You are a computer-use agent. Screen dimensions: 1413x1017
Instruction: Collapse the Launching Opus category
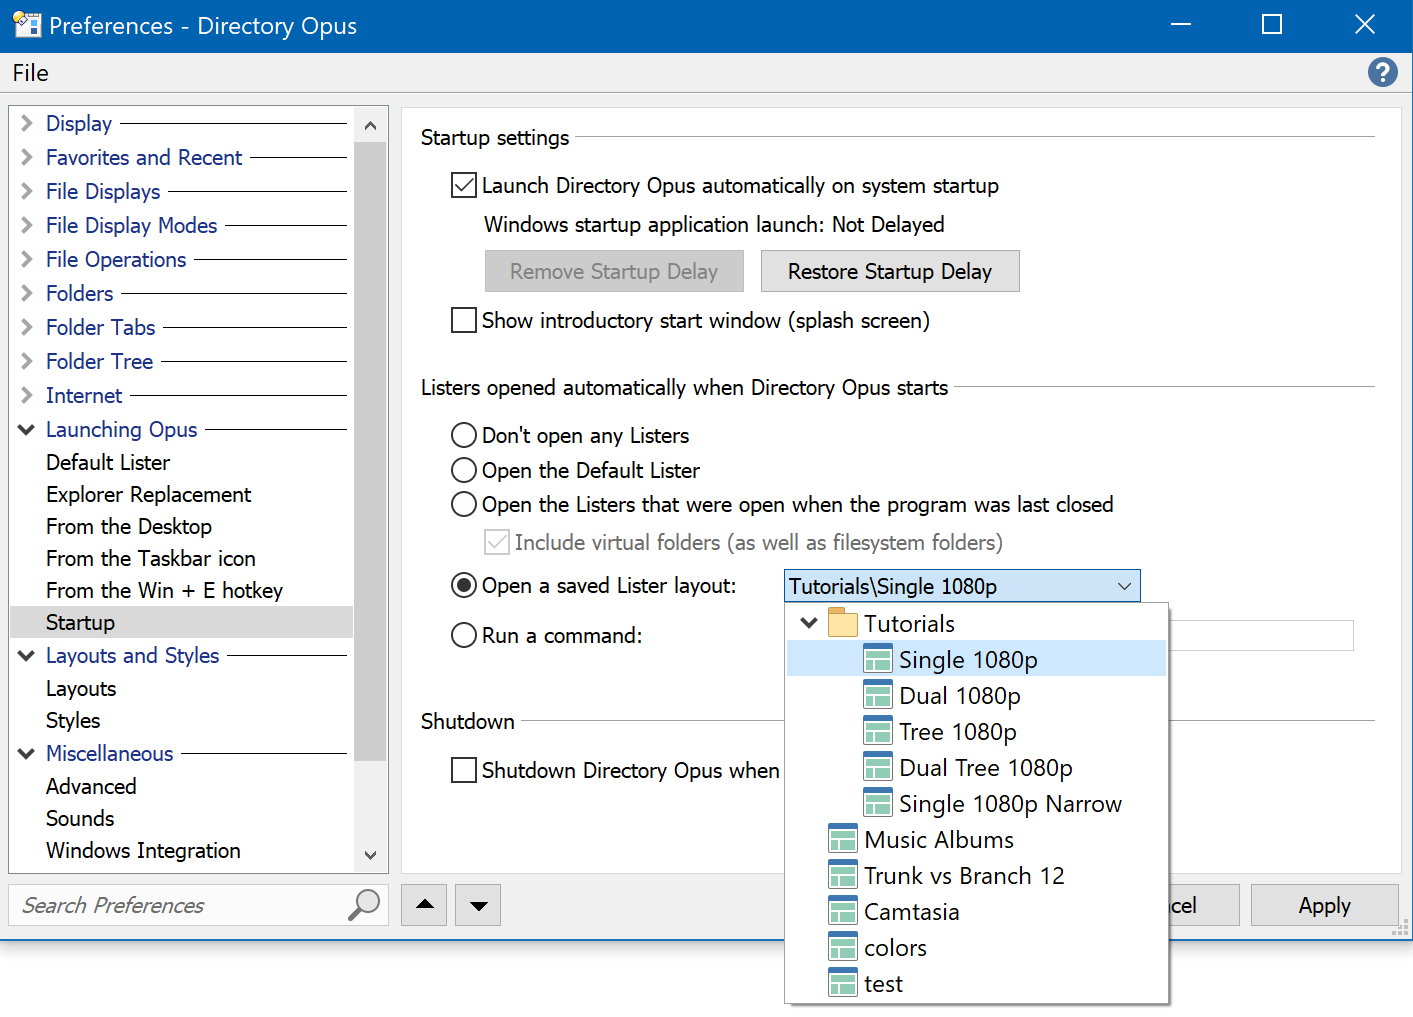pos(27,429)
